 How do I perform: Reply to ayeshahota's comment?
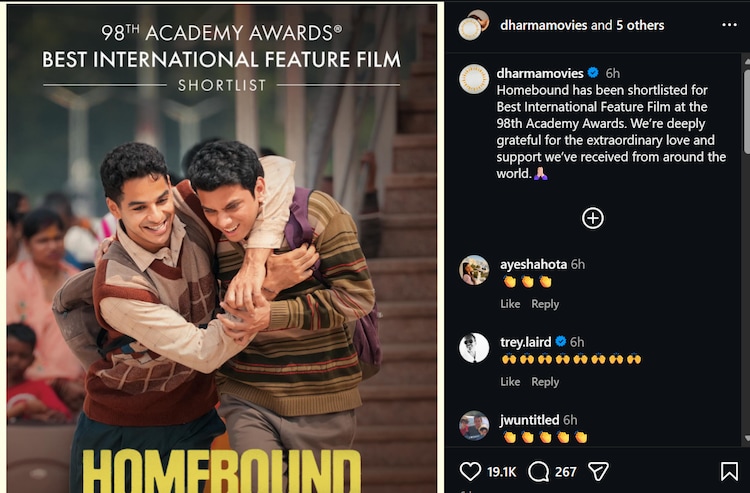click(x=545, y=304)
